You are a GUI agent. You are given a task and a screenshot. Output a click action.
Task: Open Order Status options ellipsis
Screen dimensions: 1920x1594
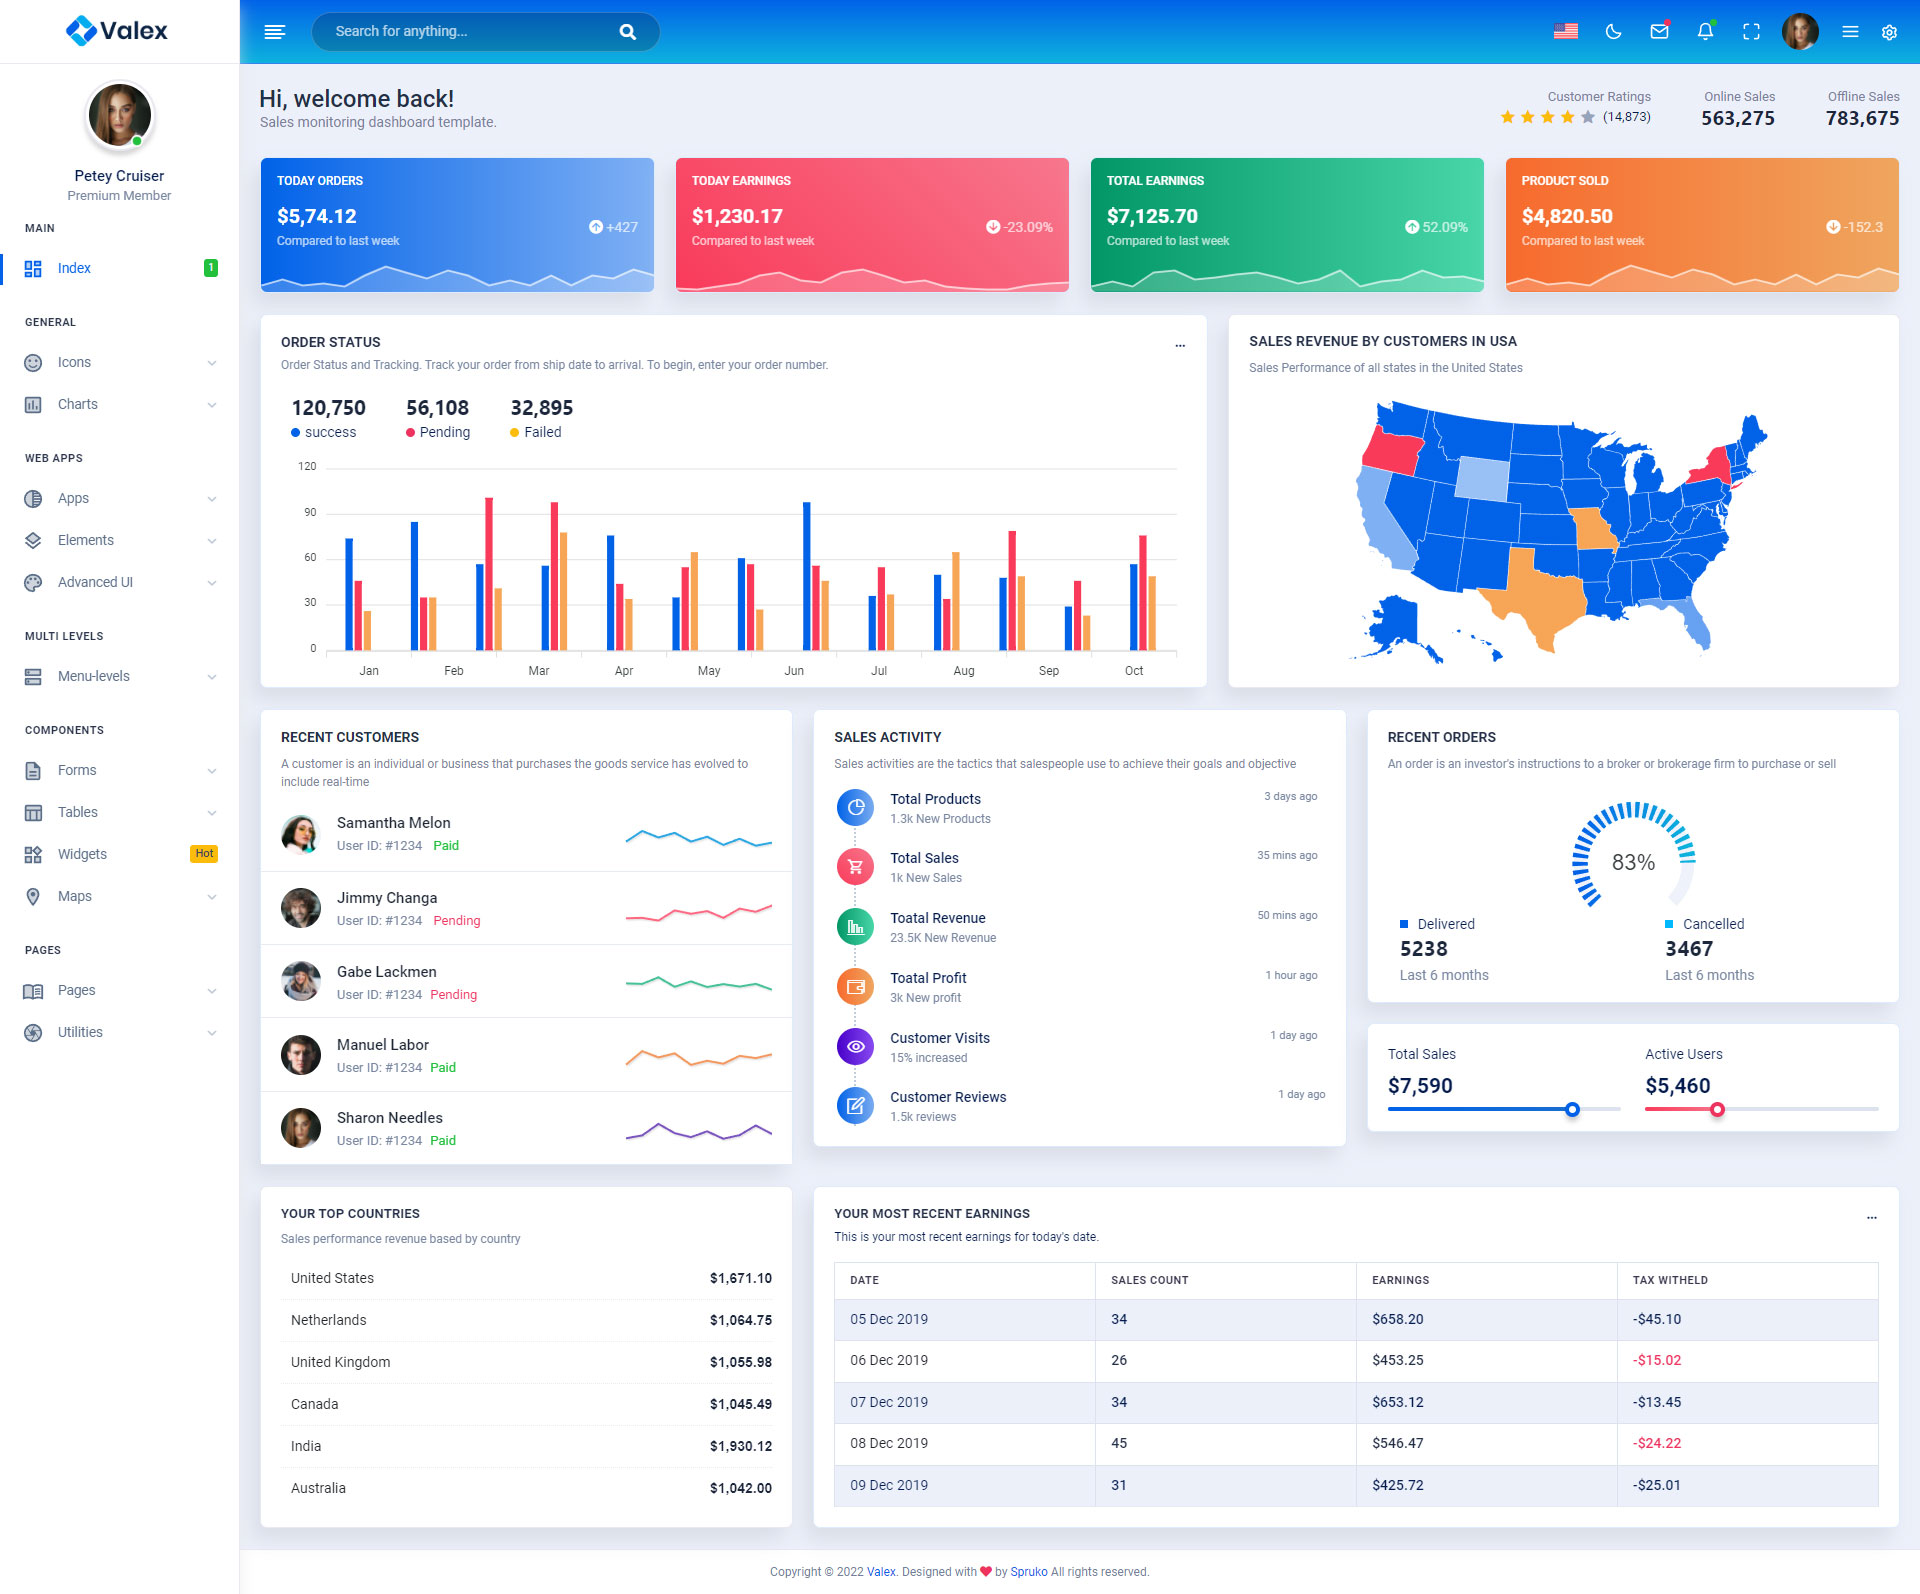(1180, 345)
